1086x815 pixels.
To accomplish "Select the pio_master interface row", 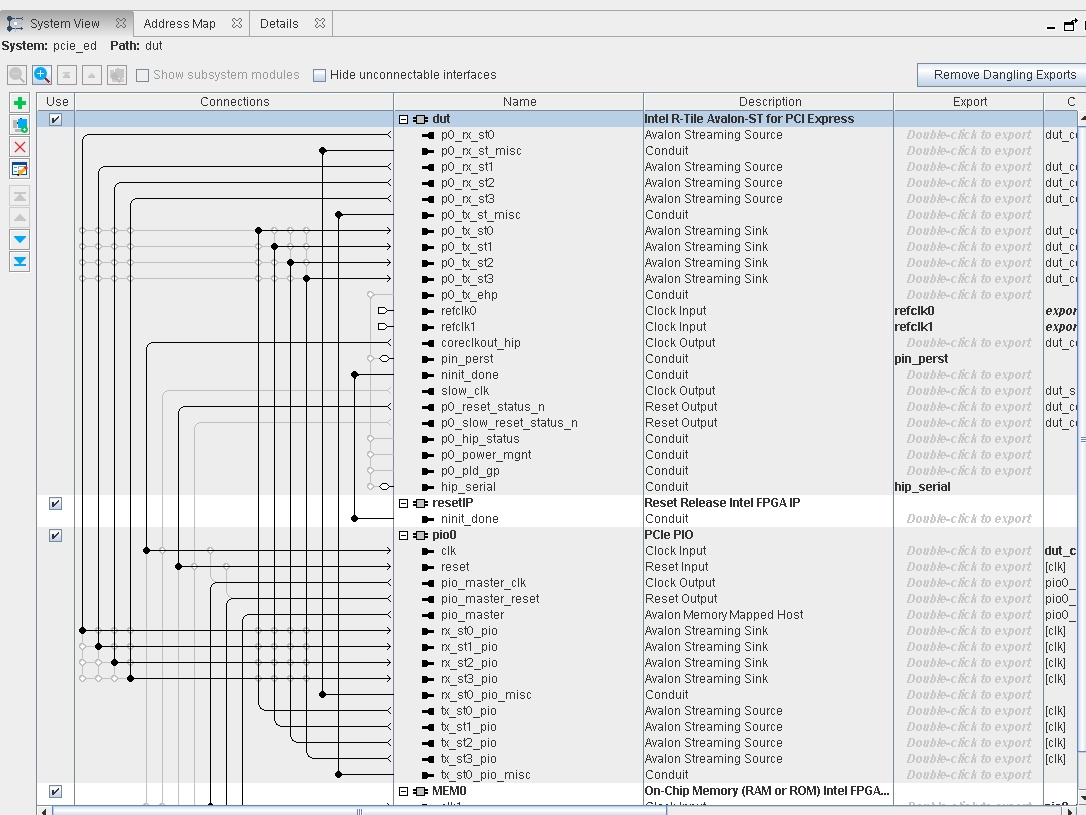I will tap(472, 615).
